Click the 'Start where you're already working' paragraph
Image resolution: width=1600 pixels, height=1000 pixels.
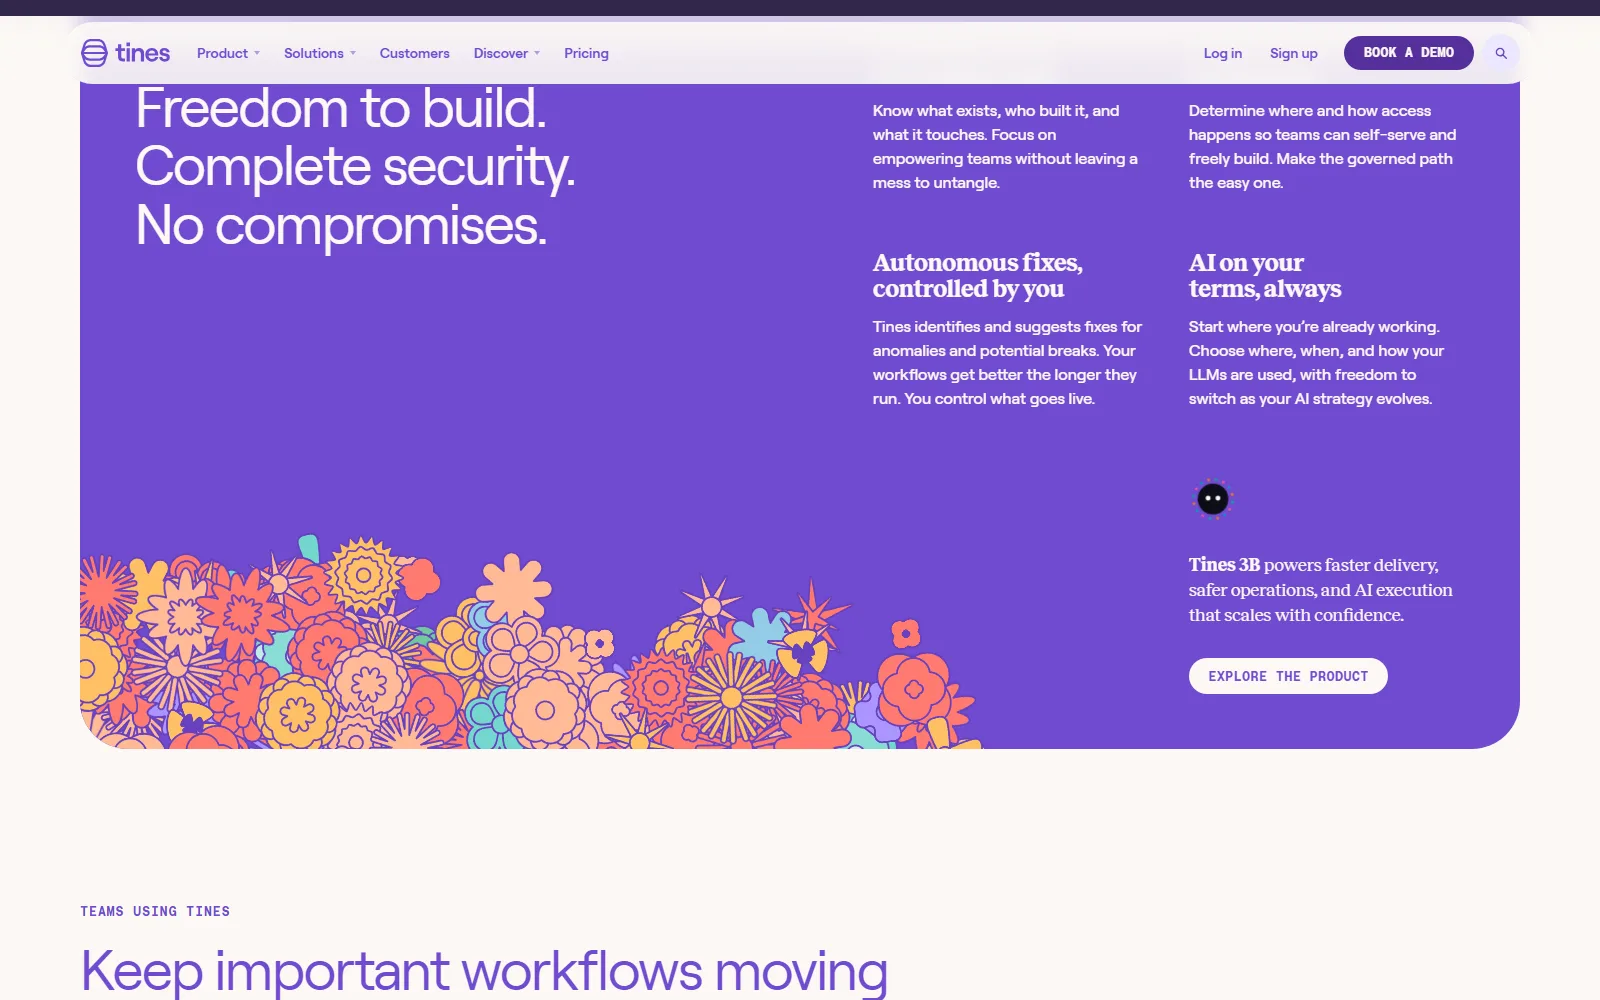tap(1316, 363)
